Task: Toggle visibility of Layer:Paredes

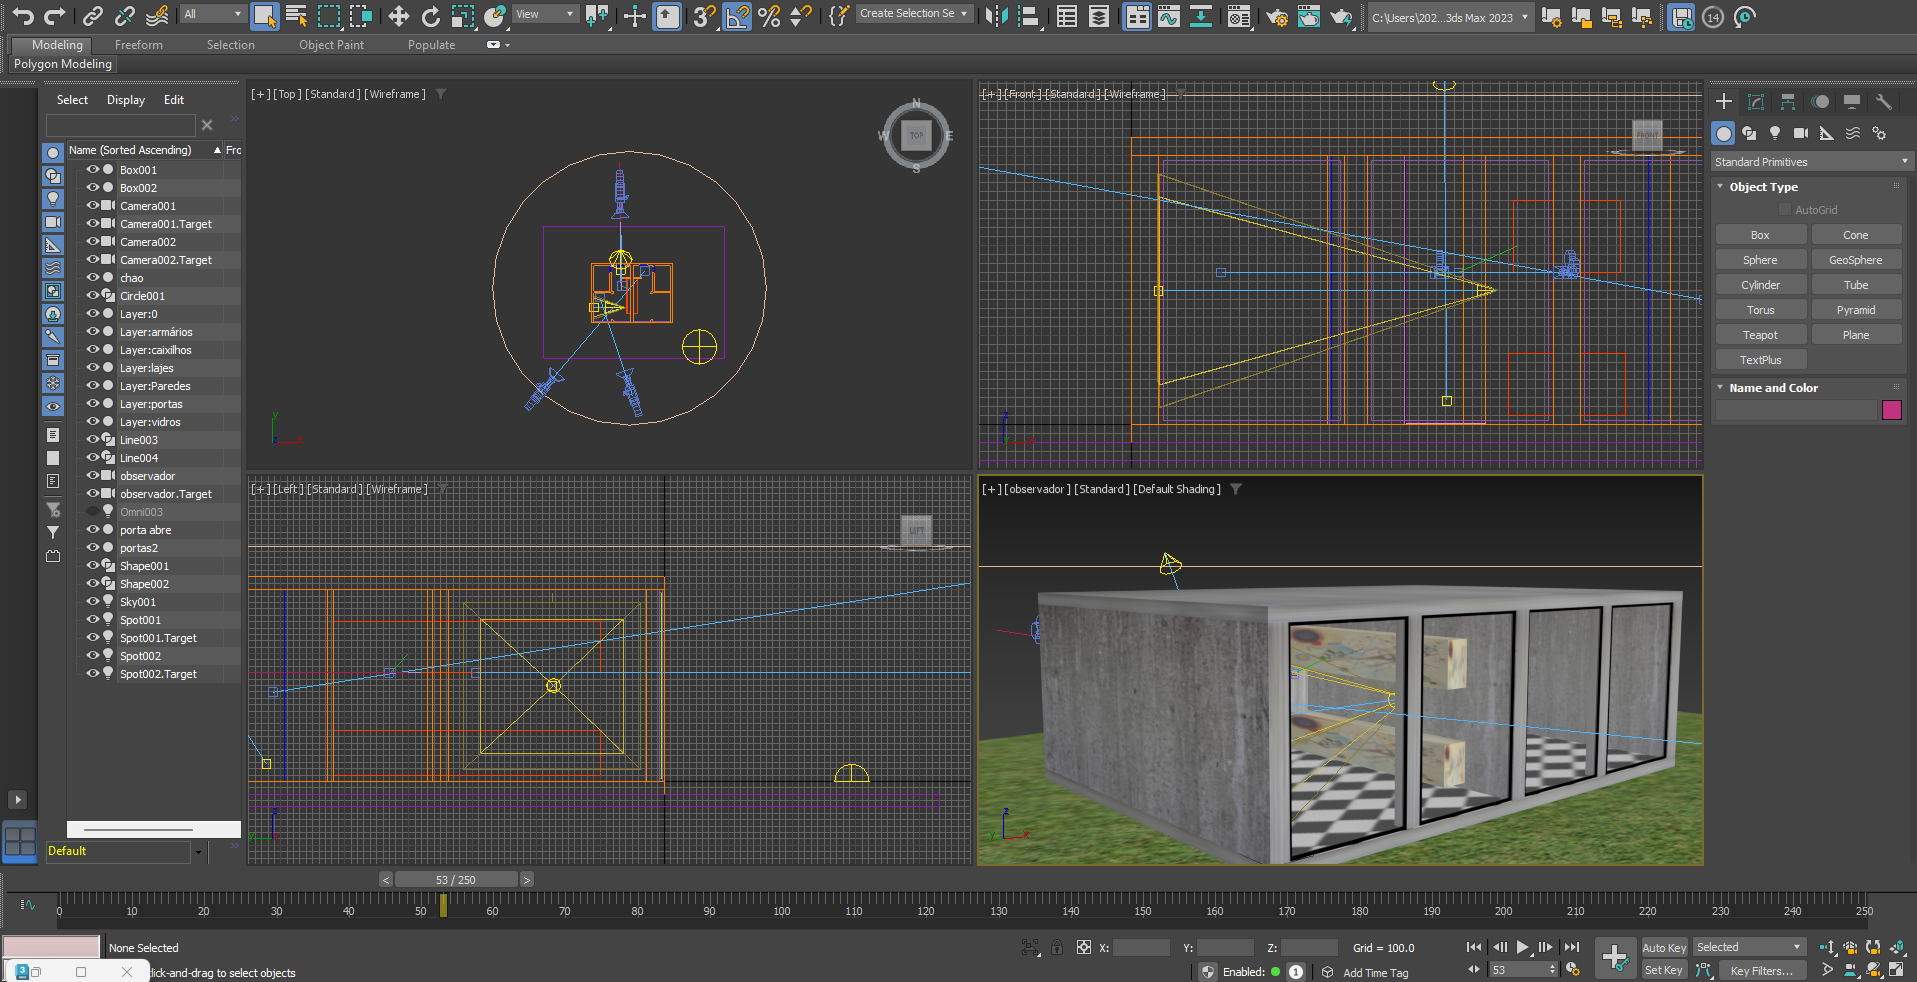Action: [x=92, y=386]
